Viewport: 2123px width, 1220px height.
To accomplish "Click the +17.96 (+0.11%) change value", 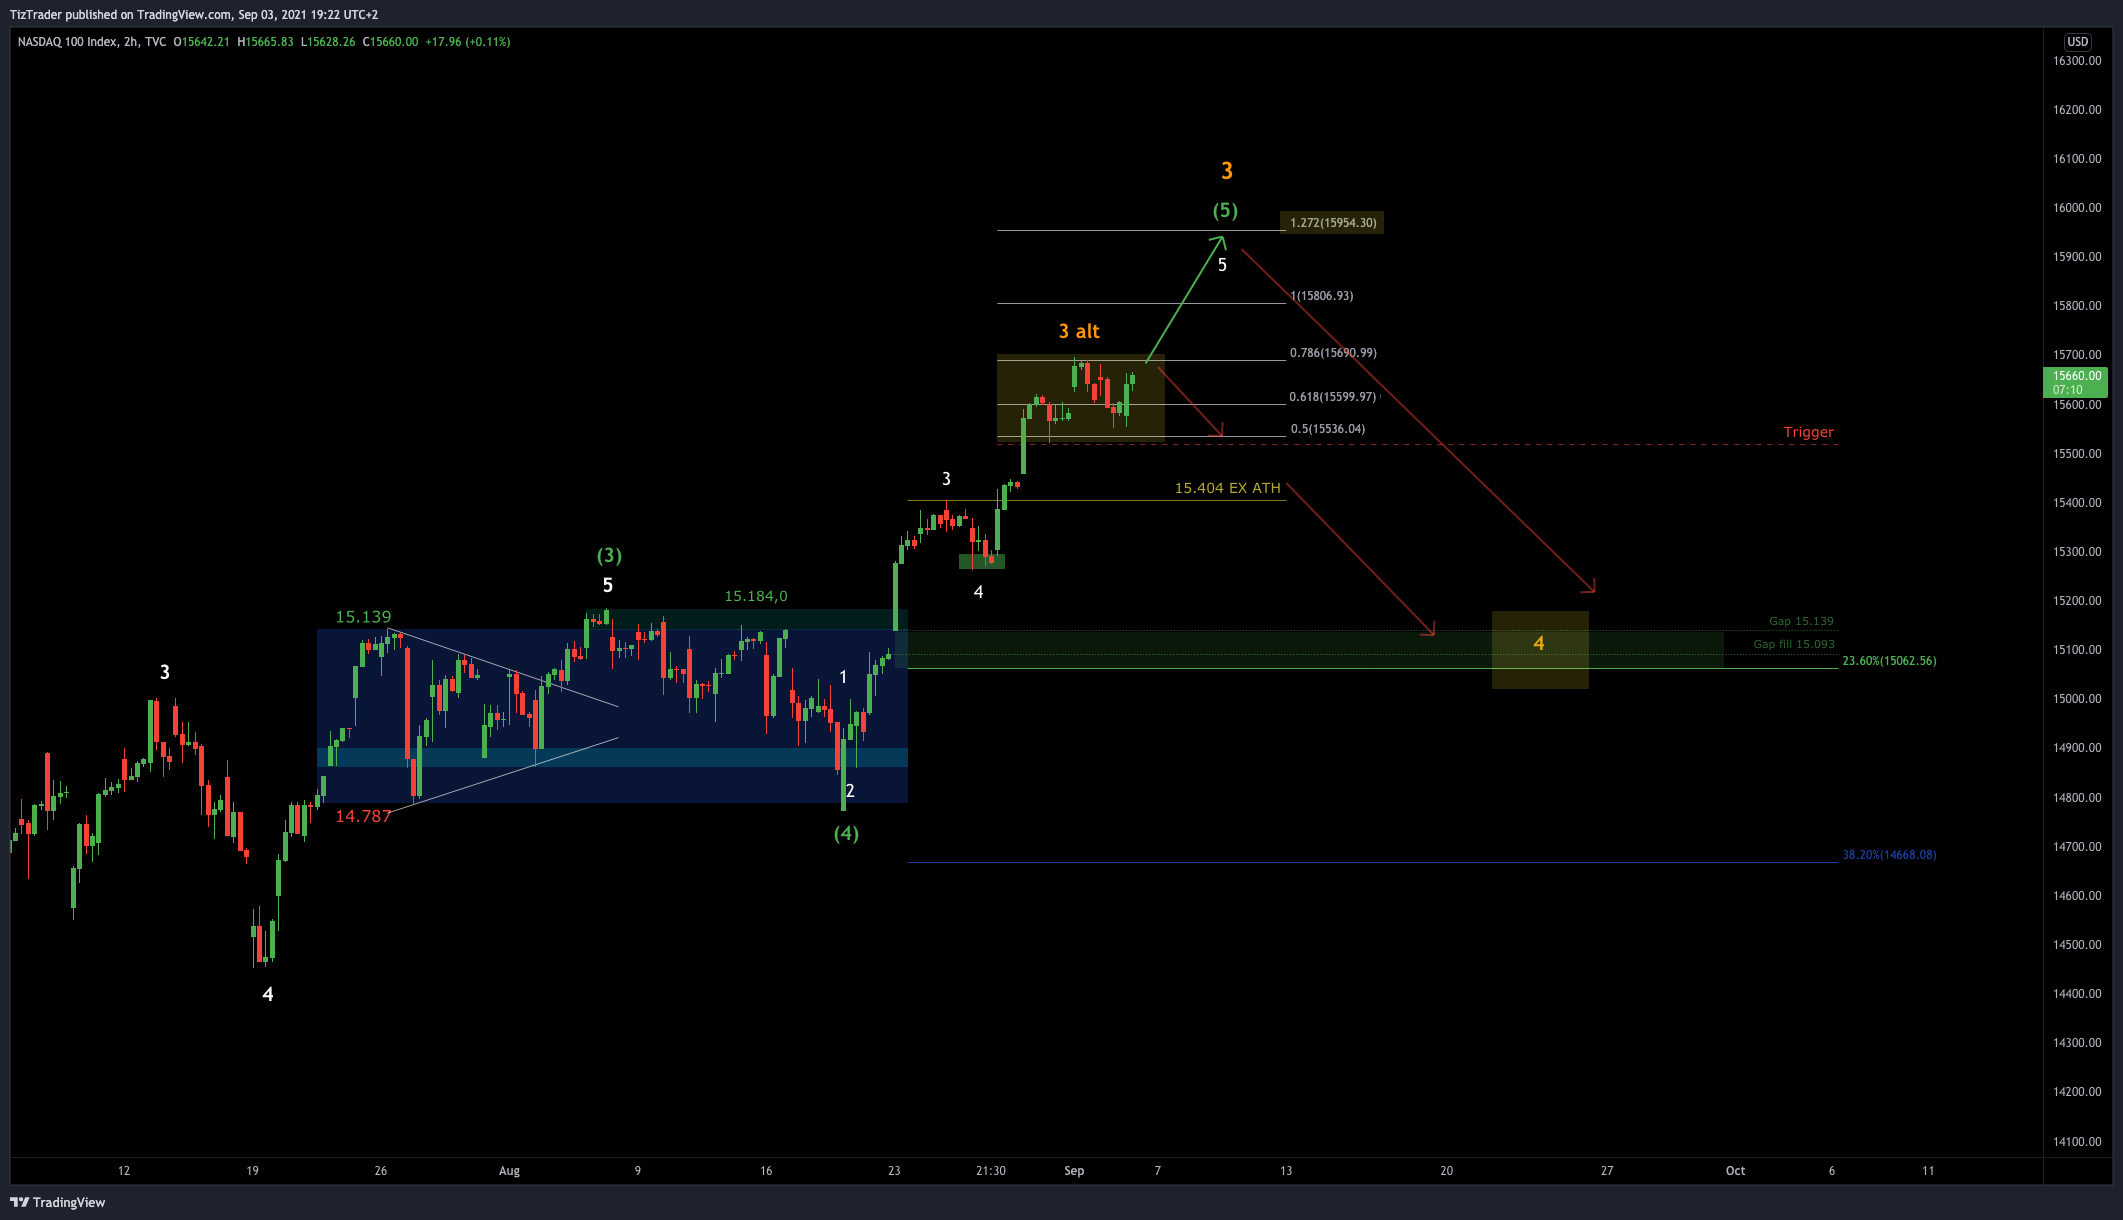I will pyautogui.click(x=467, y=42).
